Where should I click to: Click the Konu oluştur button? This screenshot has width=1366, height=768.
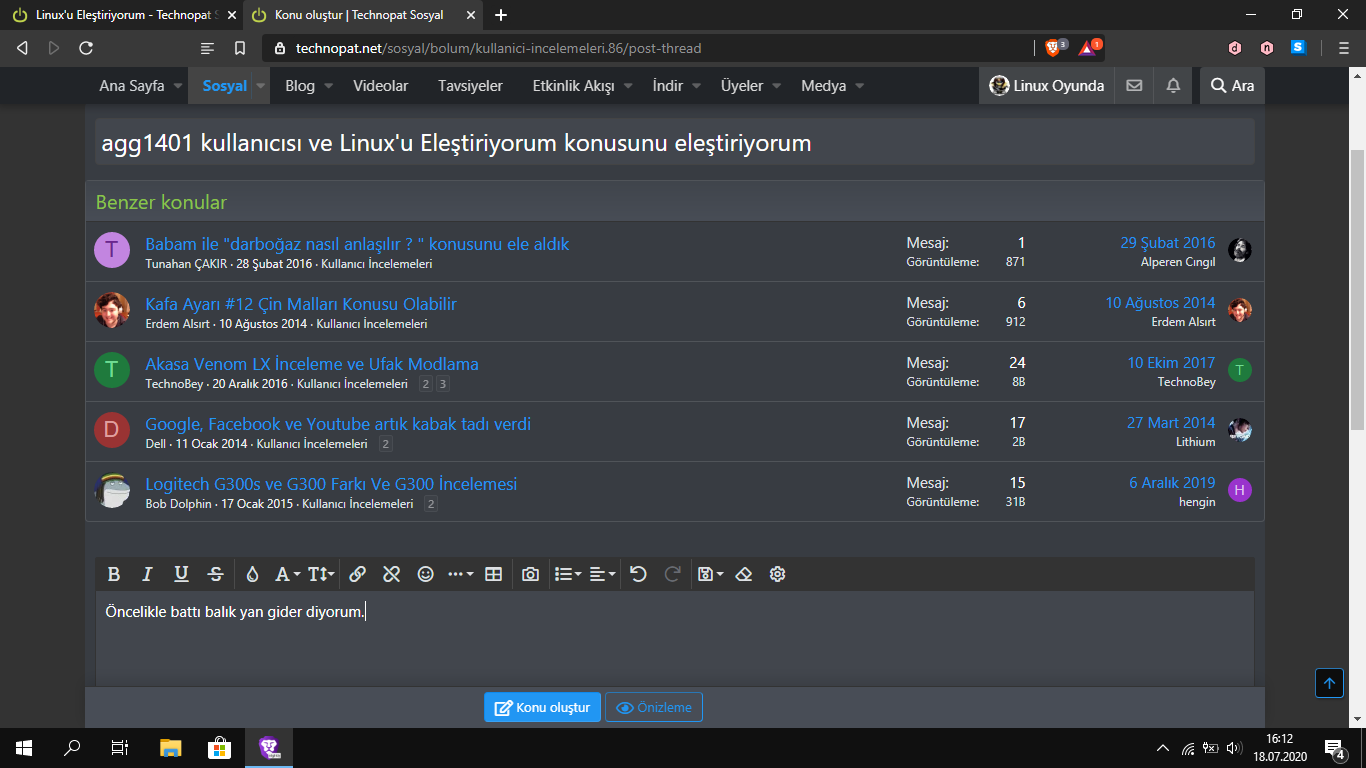coord(542,707)
